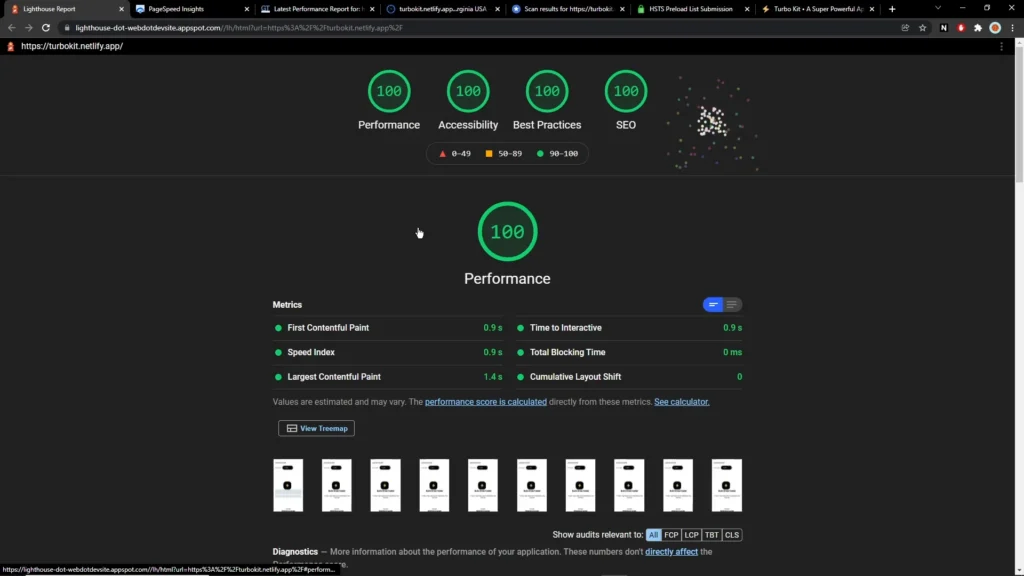
Task: Reload the page with browser refresh icon
Action: click(x=46, y=28)
